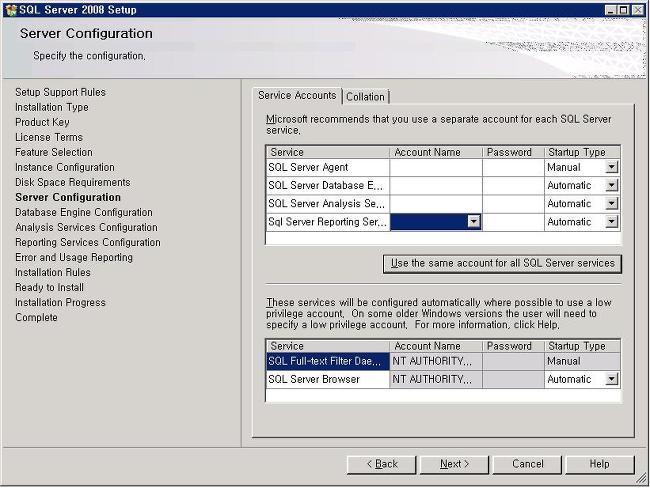
Task: Click Account Name field for SQL Server Analysis Services
Action: point(436,204)
